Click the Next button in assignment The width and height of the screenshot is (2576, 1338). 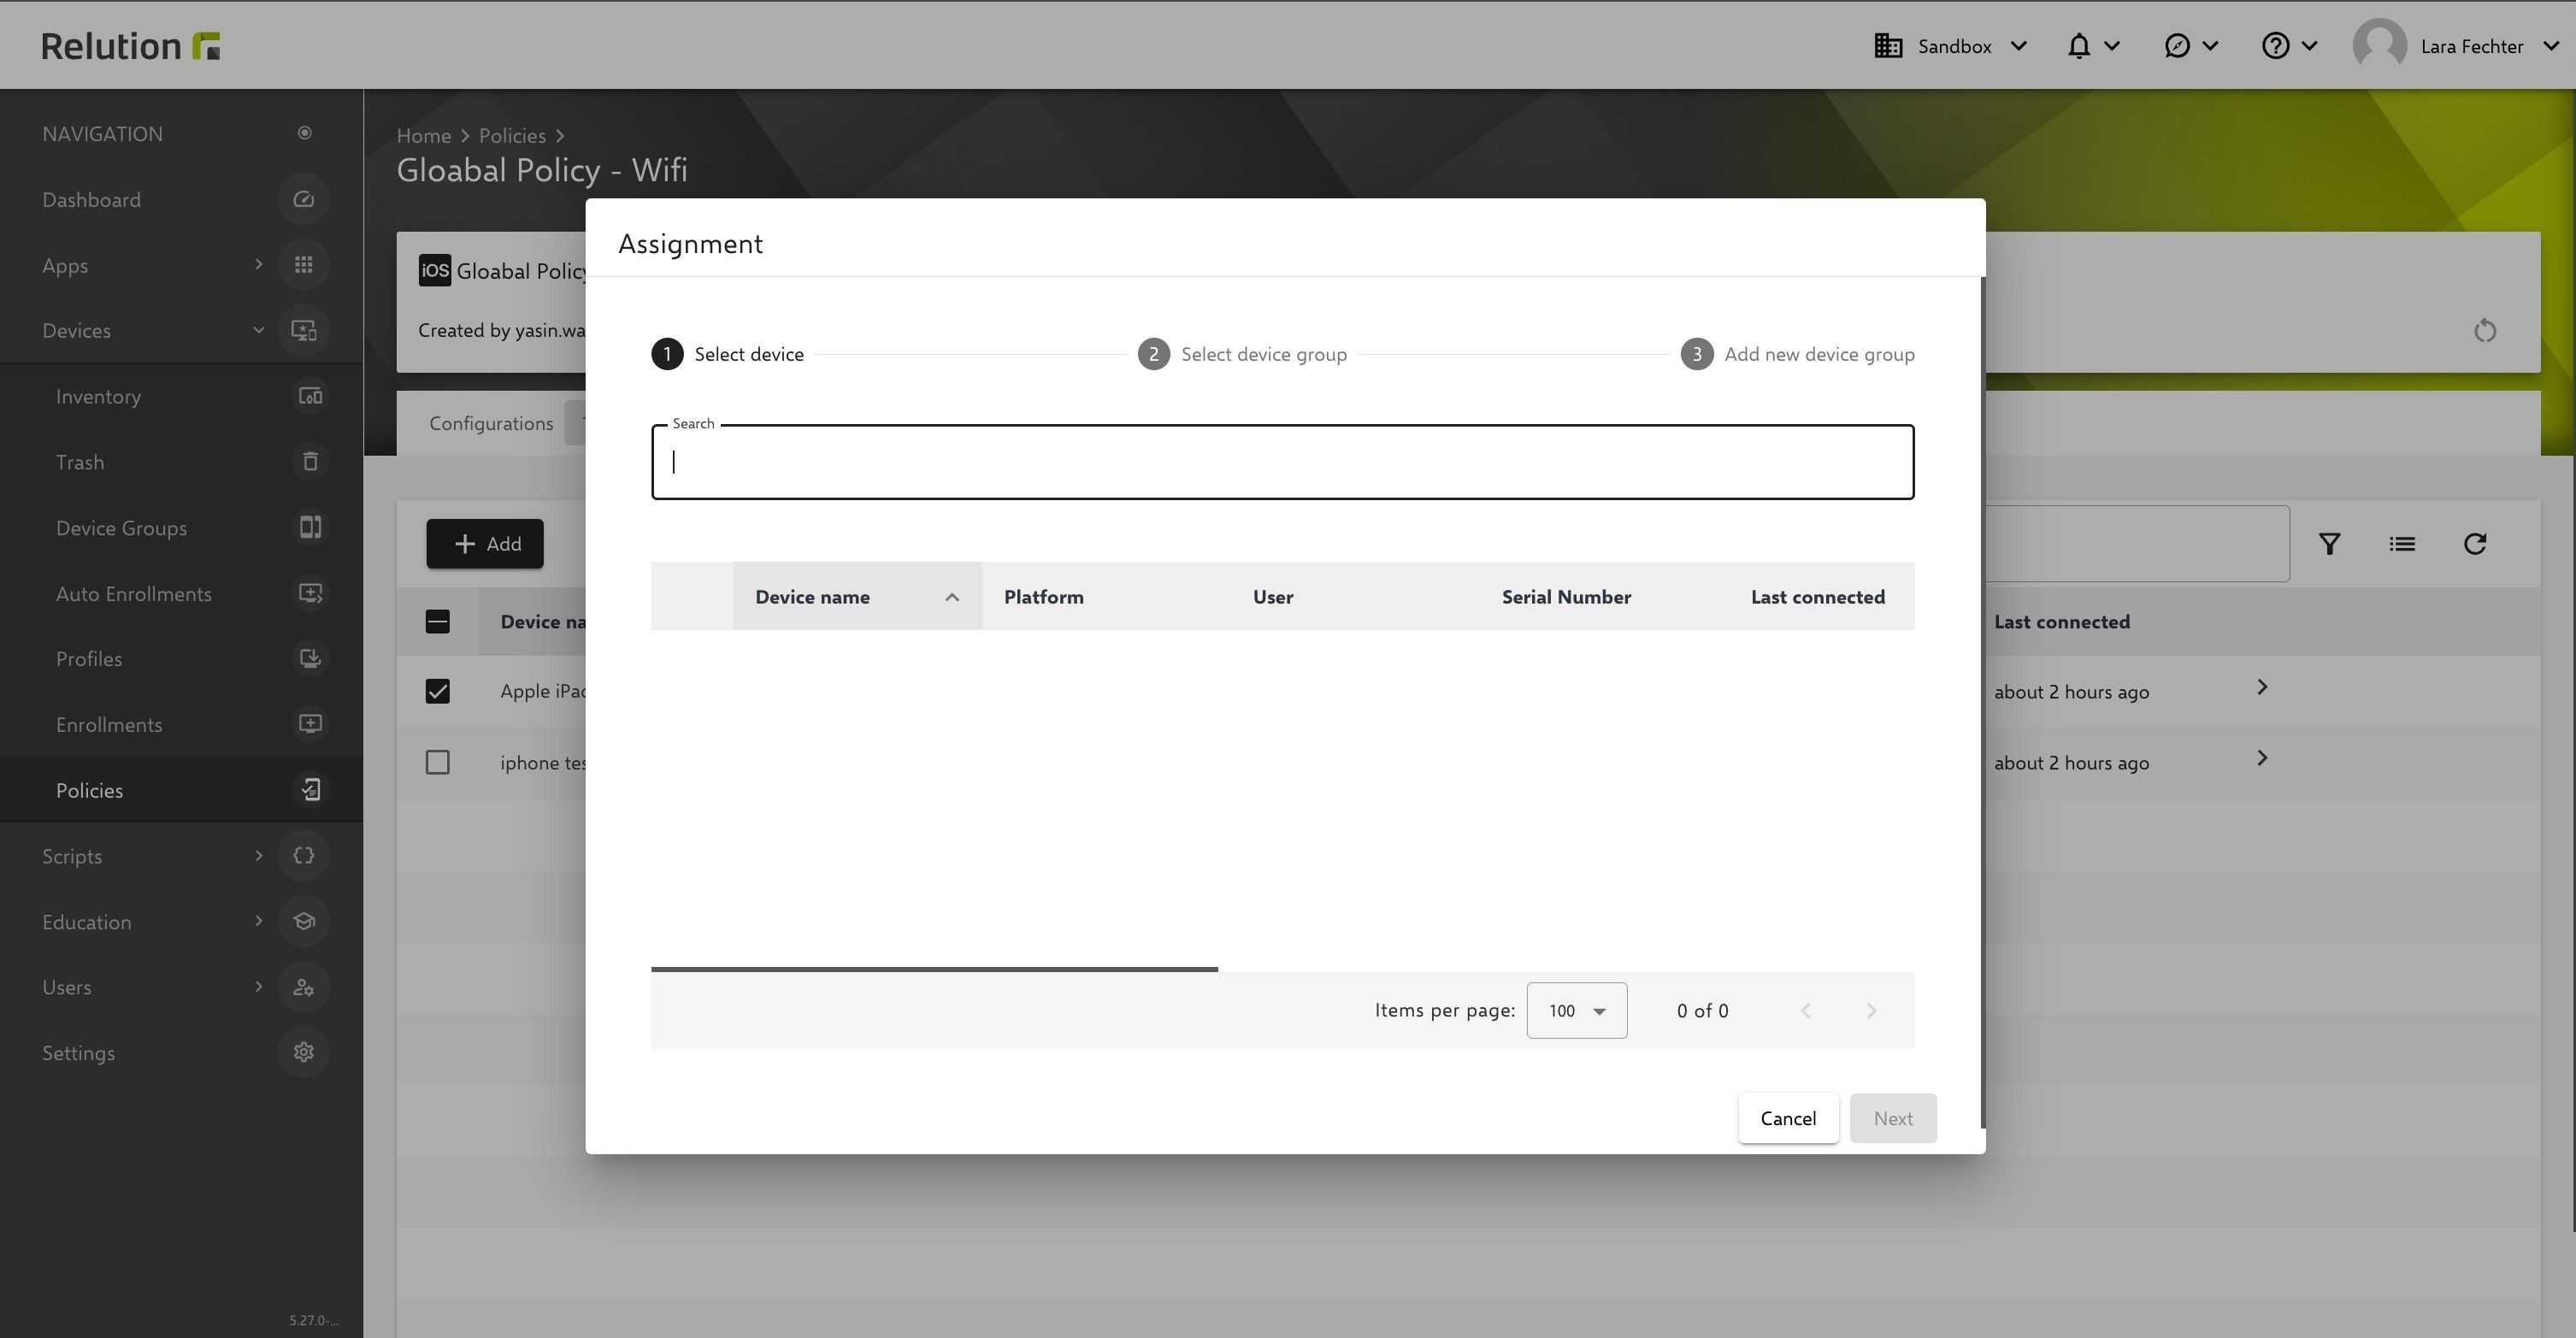(1893, 1117)
